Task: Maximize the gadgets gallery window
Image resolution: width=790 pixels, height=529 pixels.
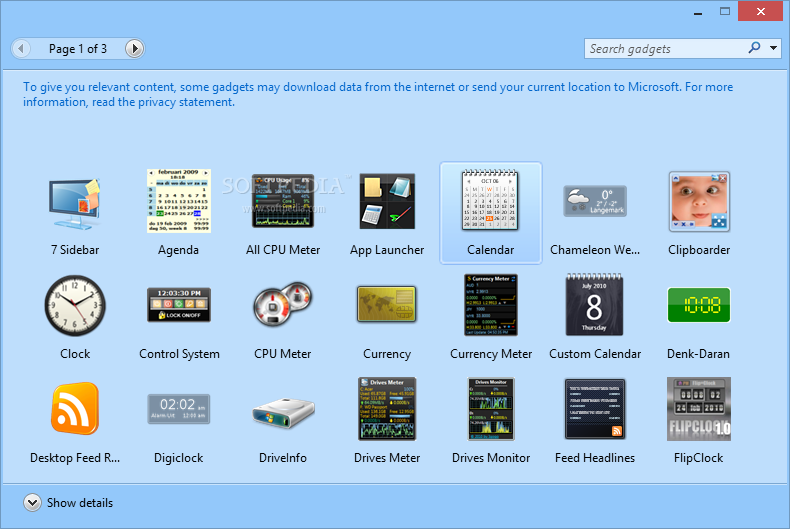Action: tap(725, 11)
